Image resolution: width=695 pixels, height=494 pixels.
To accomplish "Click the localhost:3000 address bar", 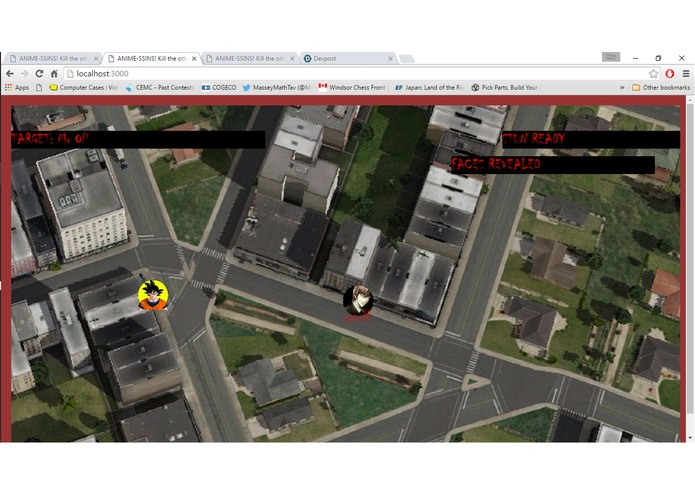I will point(355,74).
